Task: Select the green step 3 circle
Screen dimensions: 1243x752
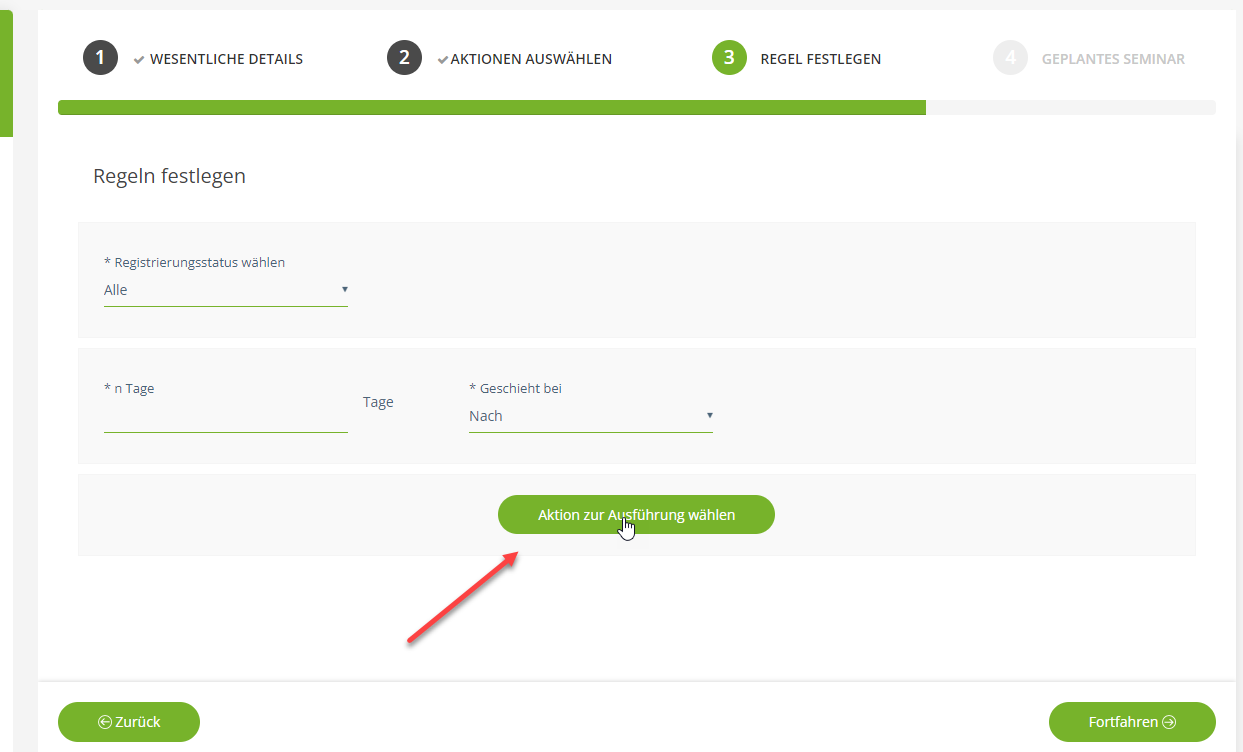Action: [729, 58]
